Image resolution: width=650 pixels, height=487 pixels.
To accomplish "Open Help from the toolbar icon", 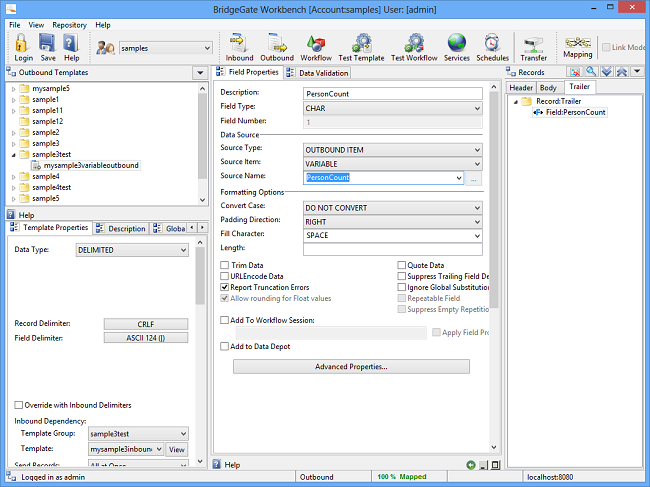I will [x=71, y=43].
